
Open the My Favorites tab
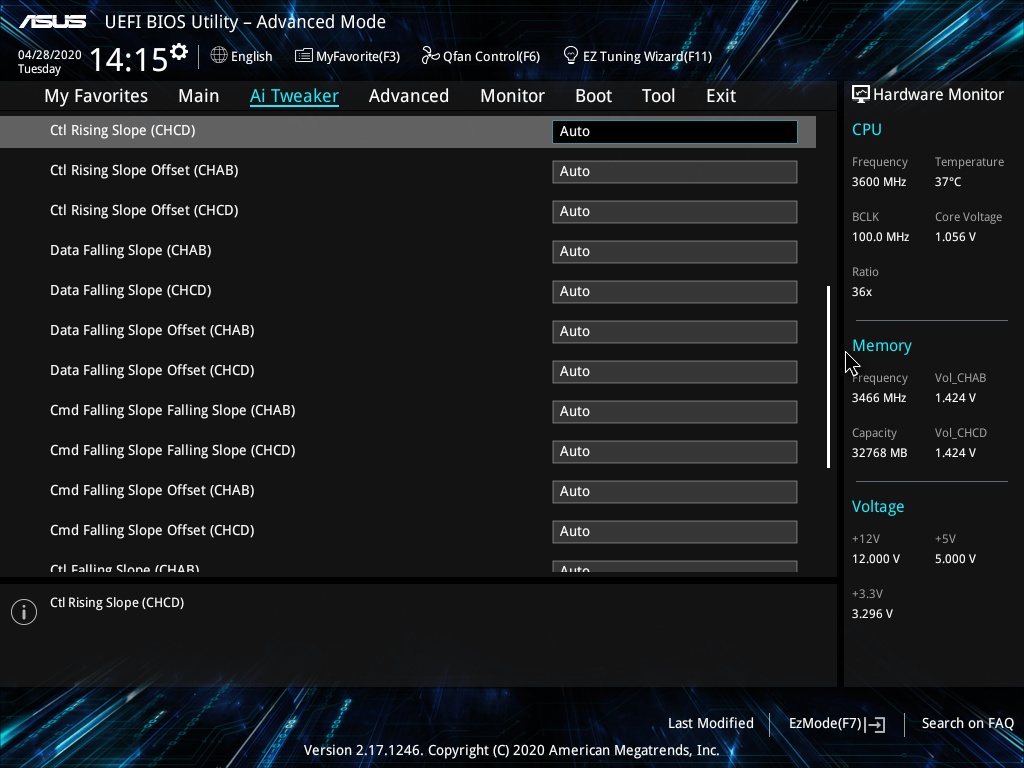(x=96, y=96)
